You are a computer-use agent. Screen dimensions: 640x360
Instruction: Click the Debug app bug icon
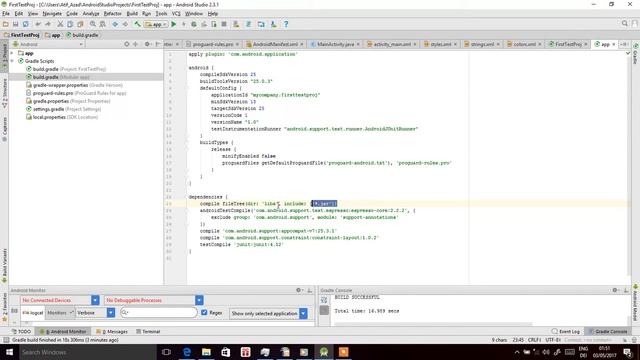click(x=194, y=24)
